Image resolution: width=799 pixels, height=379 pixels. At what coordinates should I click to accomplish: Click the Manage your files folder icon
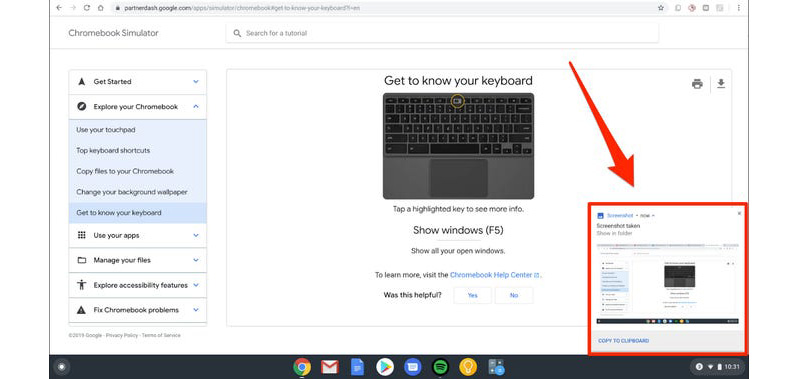click(x=82, y=260)
